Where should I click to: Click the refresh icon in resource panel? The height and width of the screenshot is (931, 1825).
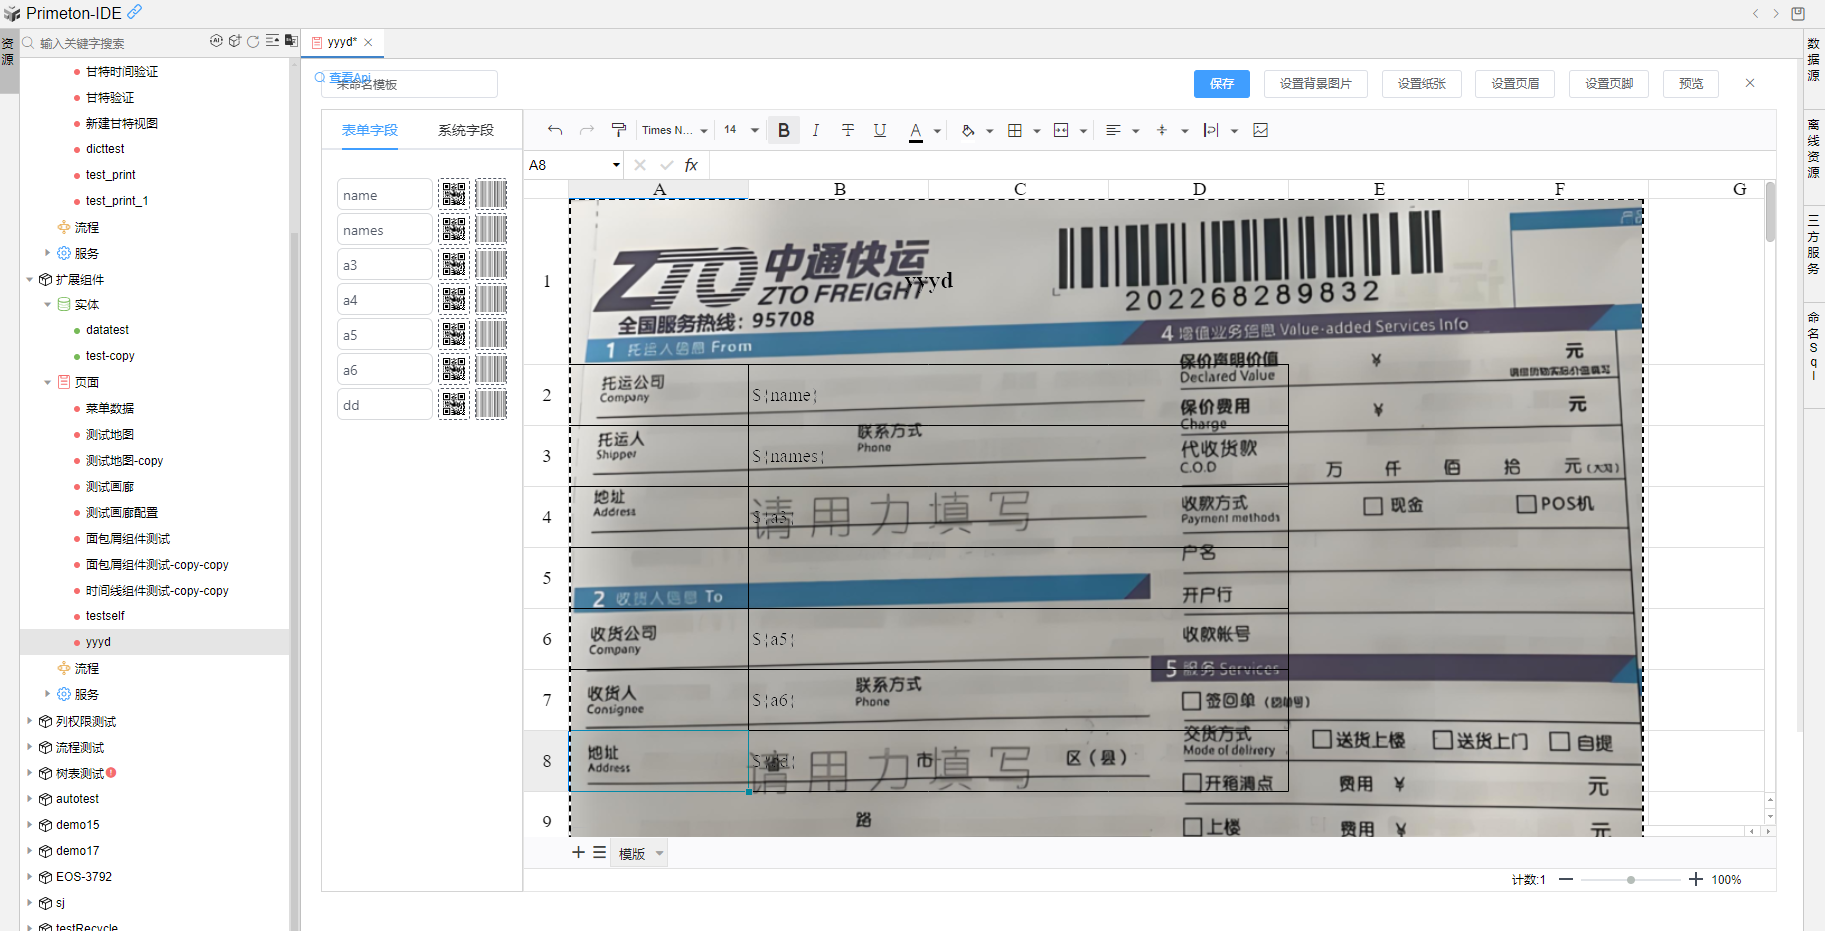[253, 42]
